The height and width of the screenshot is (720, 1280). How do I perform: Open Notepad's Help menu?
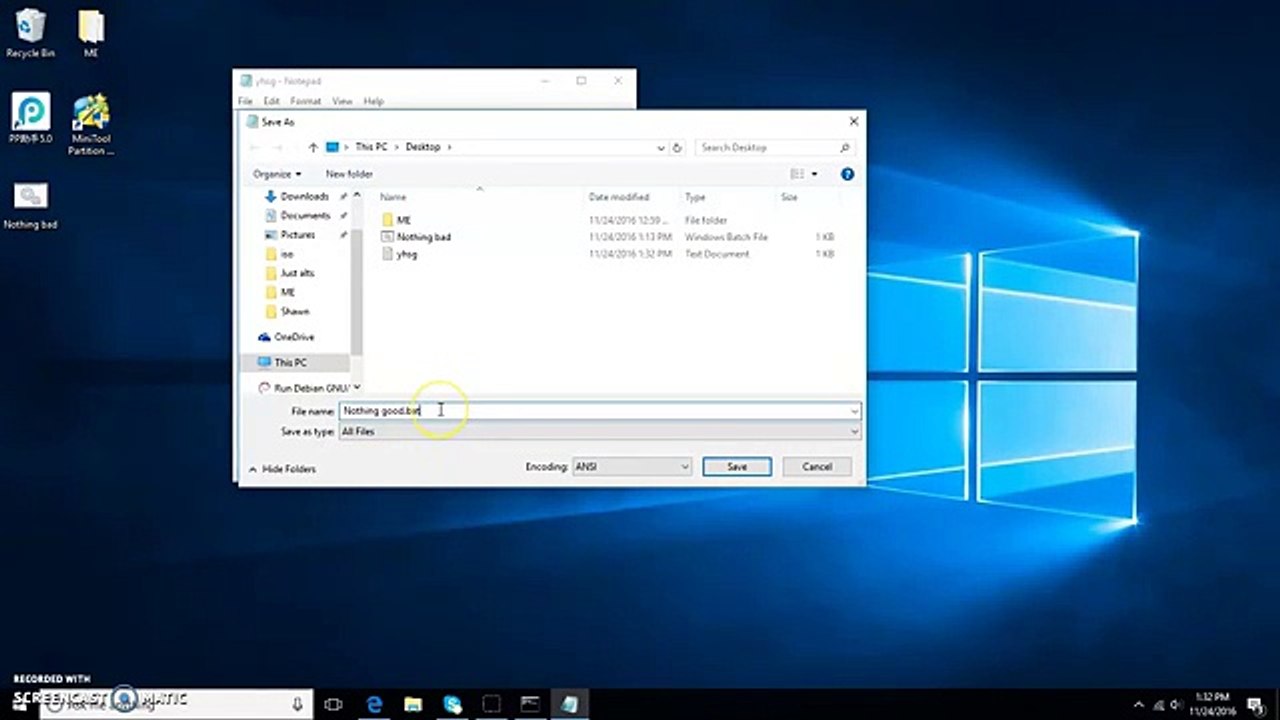click(x=373, y=101)
